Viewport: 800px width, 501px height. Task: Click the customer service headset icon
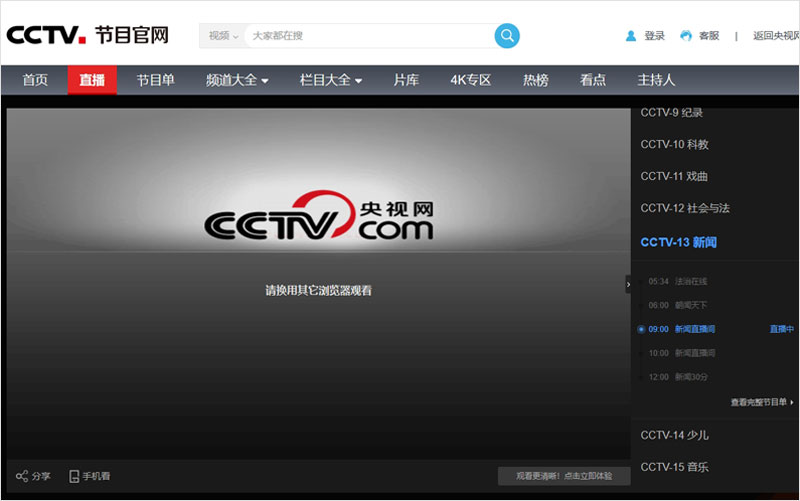coord(686,36)
